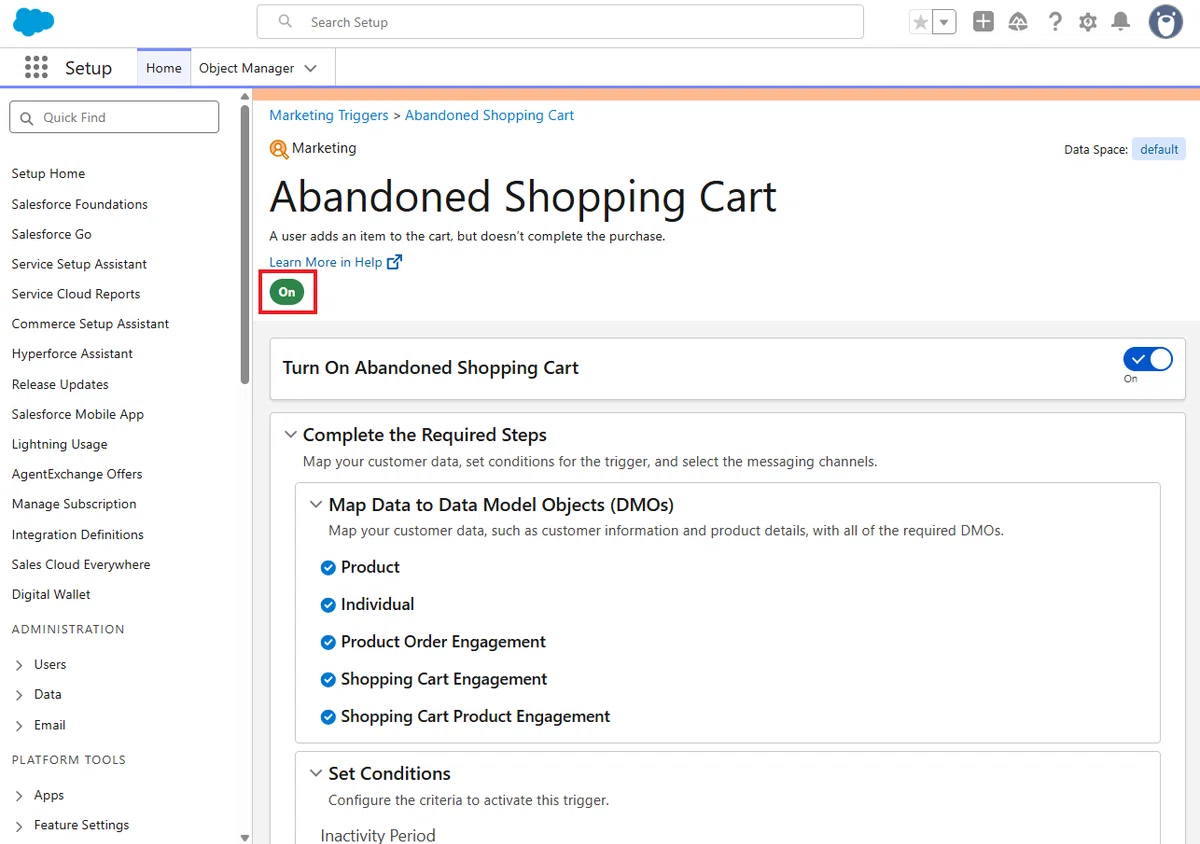Open the Setup gear icon
This screenshot has height=844, width=1200.
tap(1088, 22)
